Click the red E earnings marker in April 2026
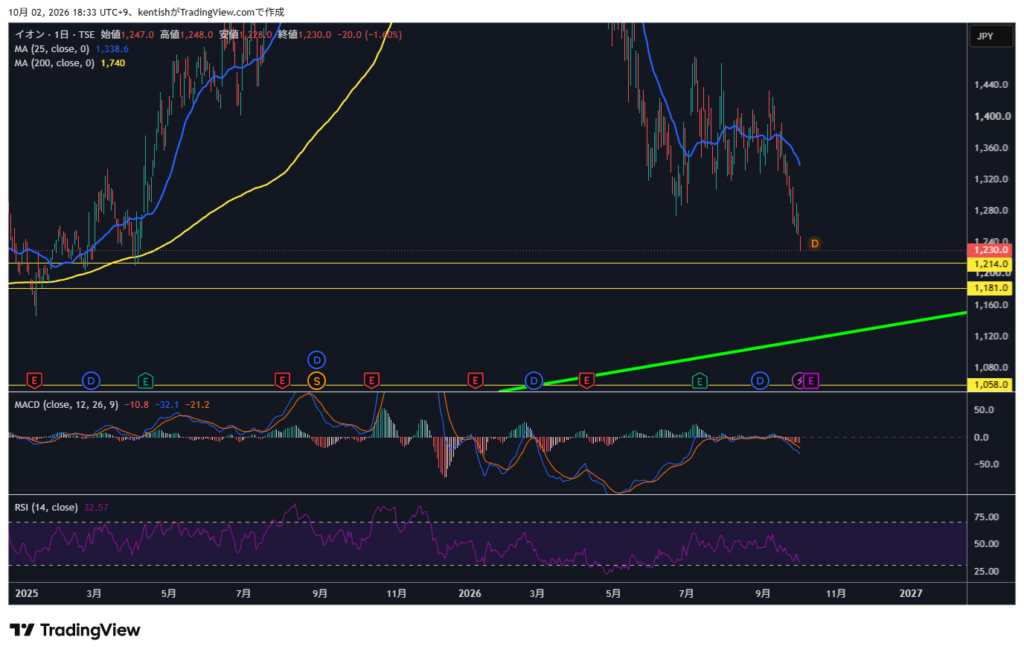The height and width of the screenshot is (655, 1024). pos(586,380)
